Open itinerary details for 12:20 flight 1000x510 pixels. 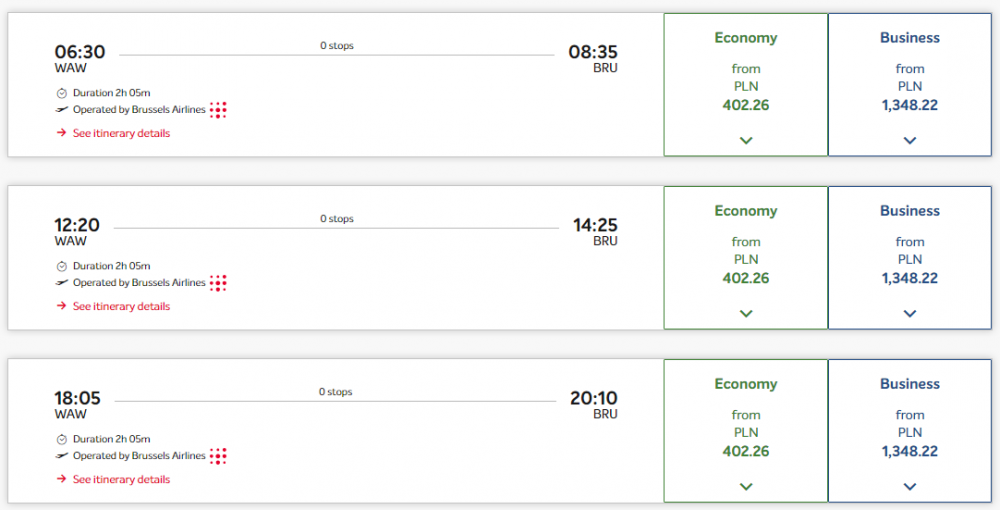pyautogui.click(x=121, y=307)
